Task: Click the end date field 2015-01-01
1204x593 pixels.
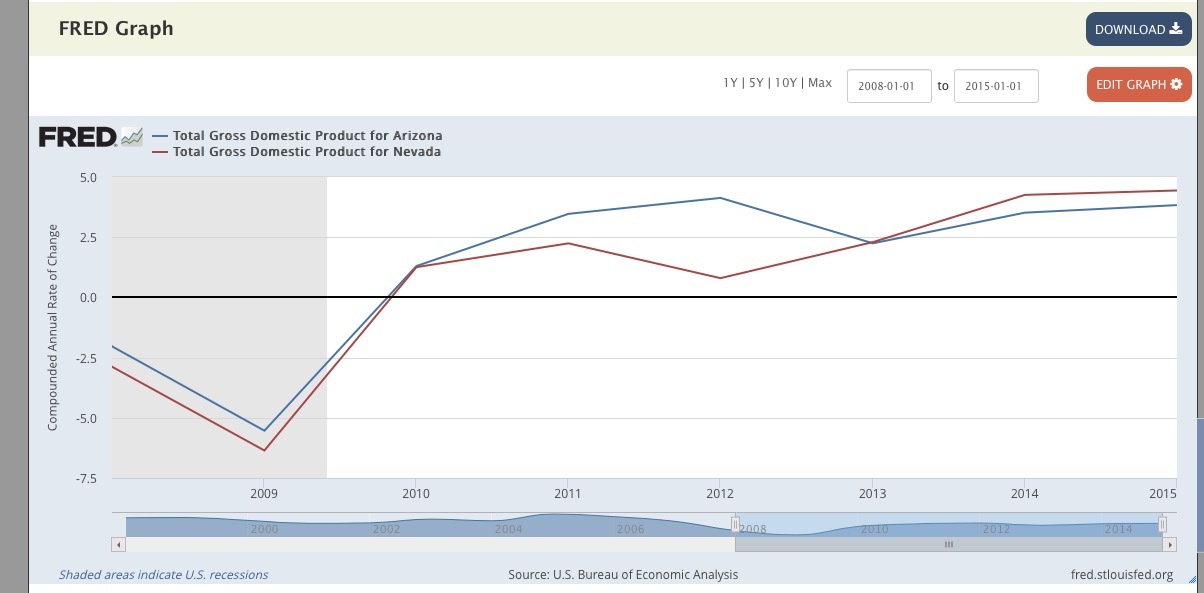Action: (996, 86)
